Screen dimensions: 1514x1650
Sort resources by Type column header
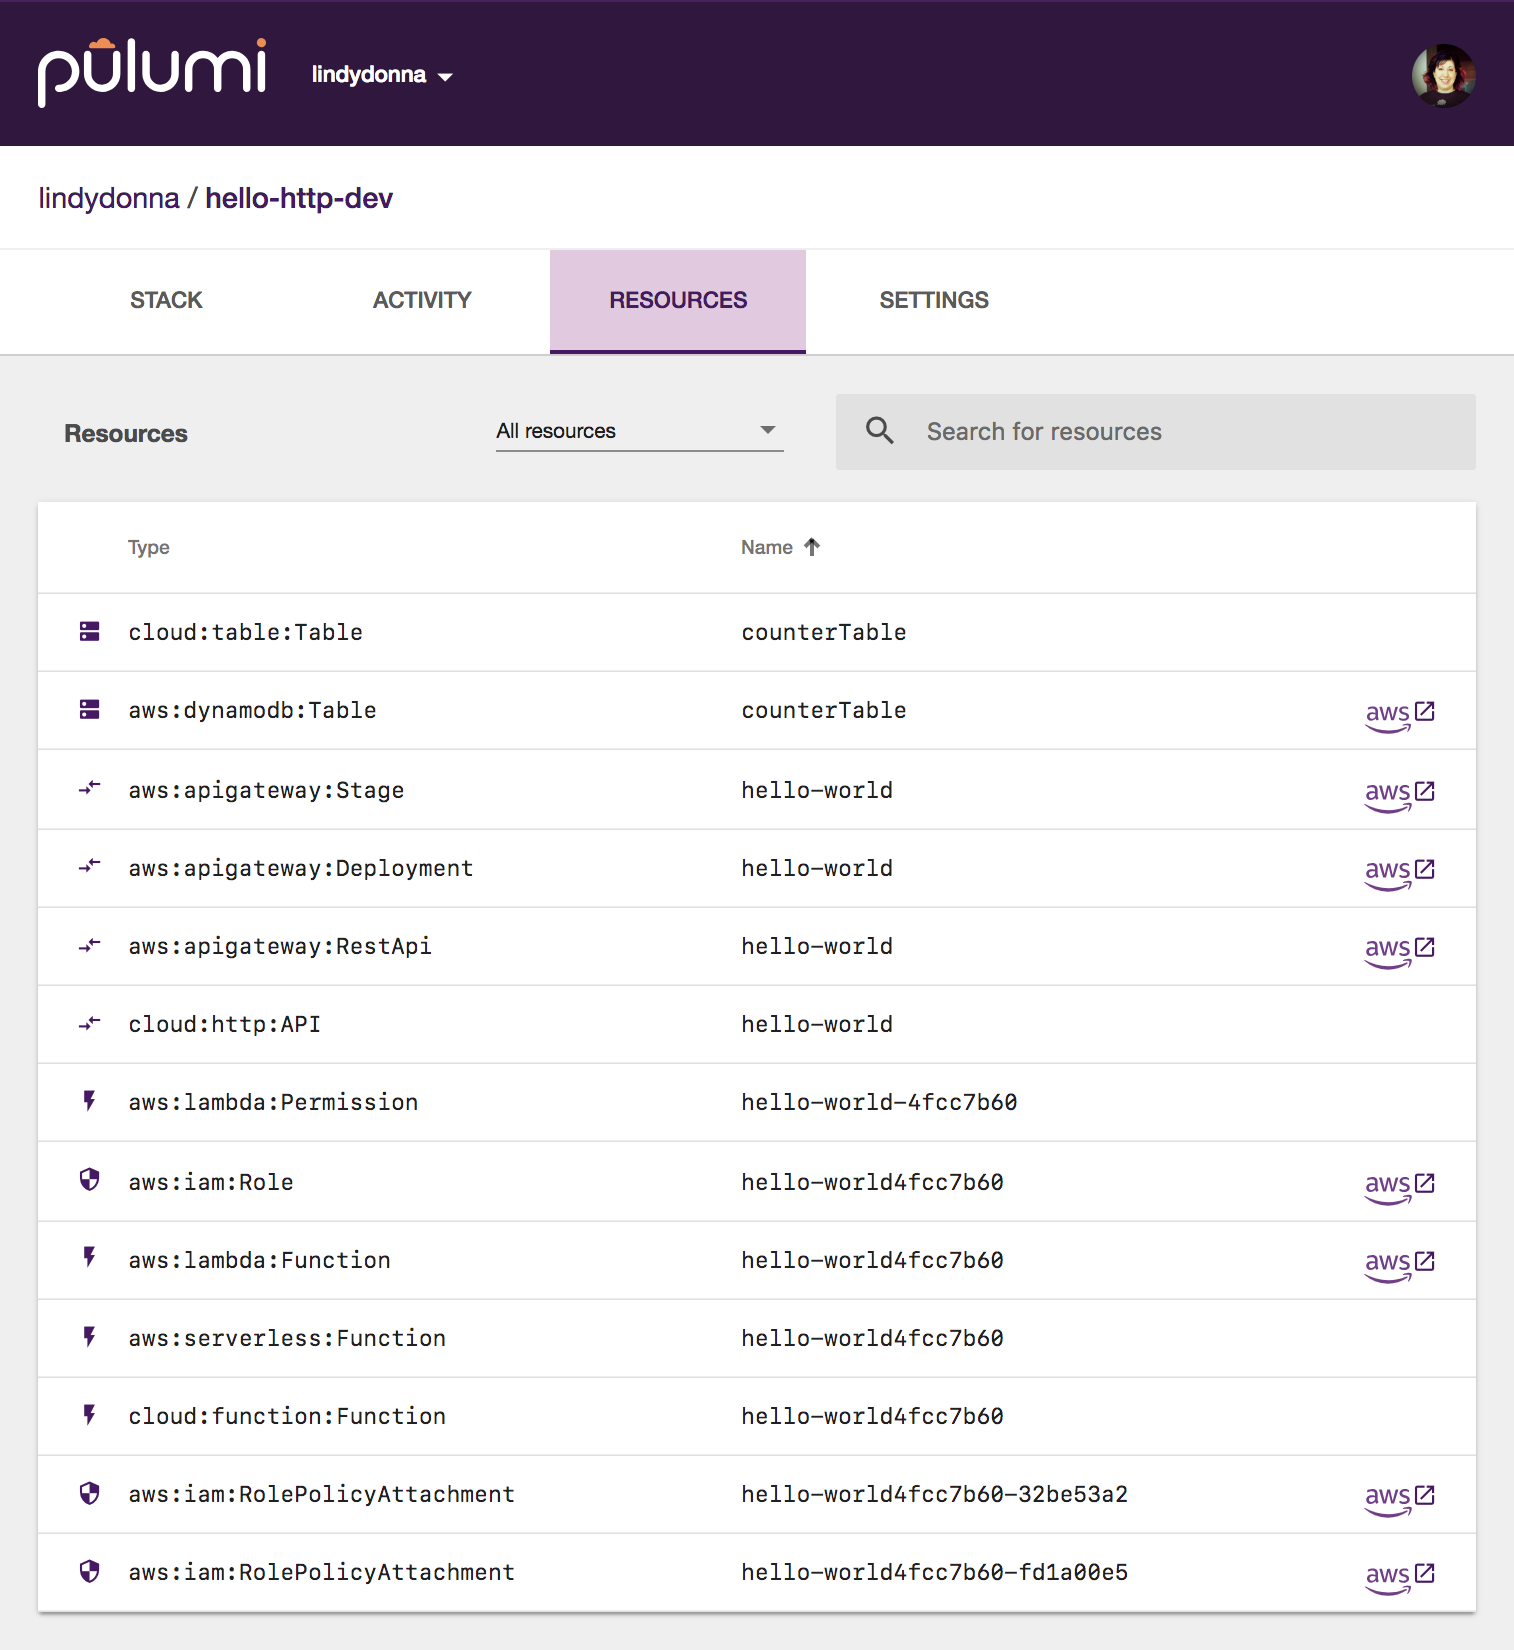149,547
